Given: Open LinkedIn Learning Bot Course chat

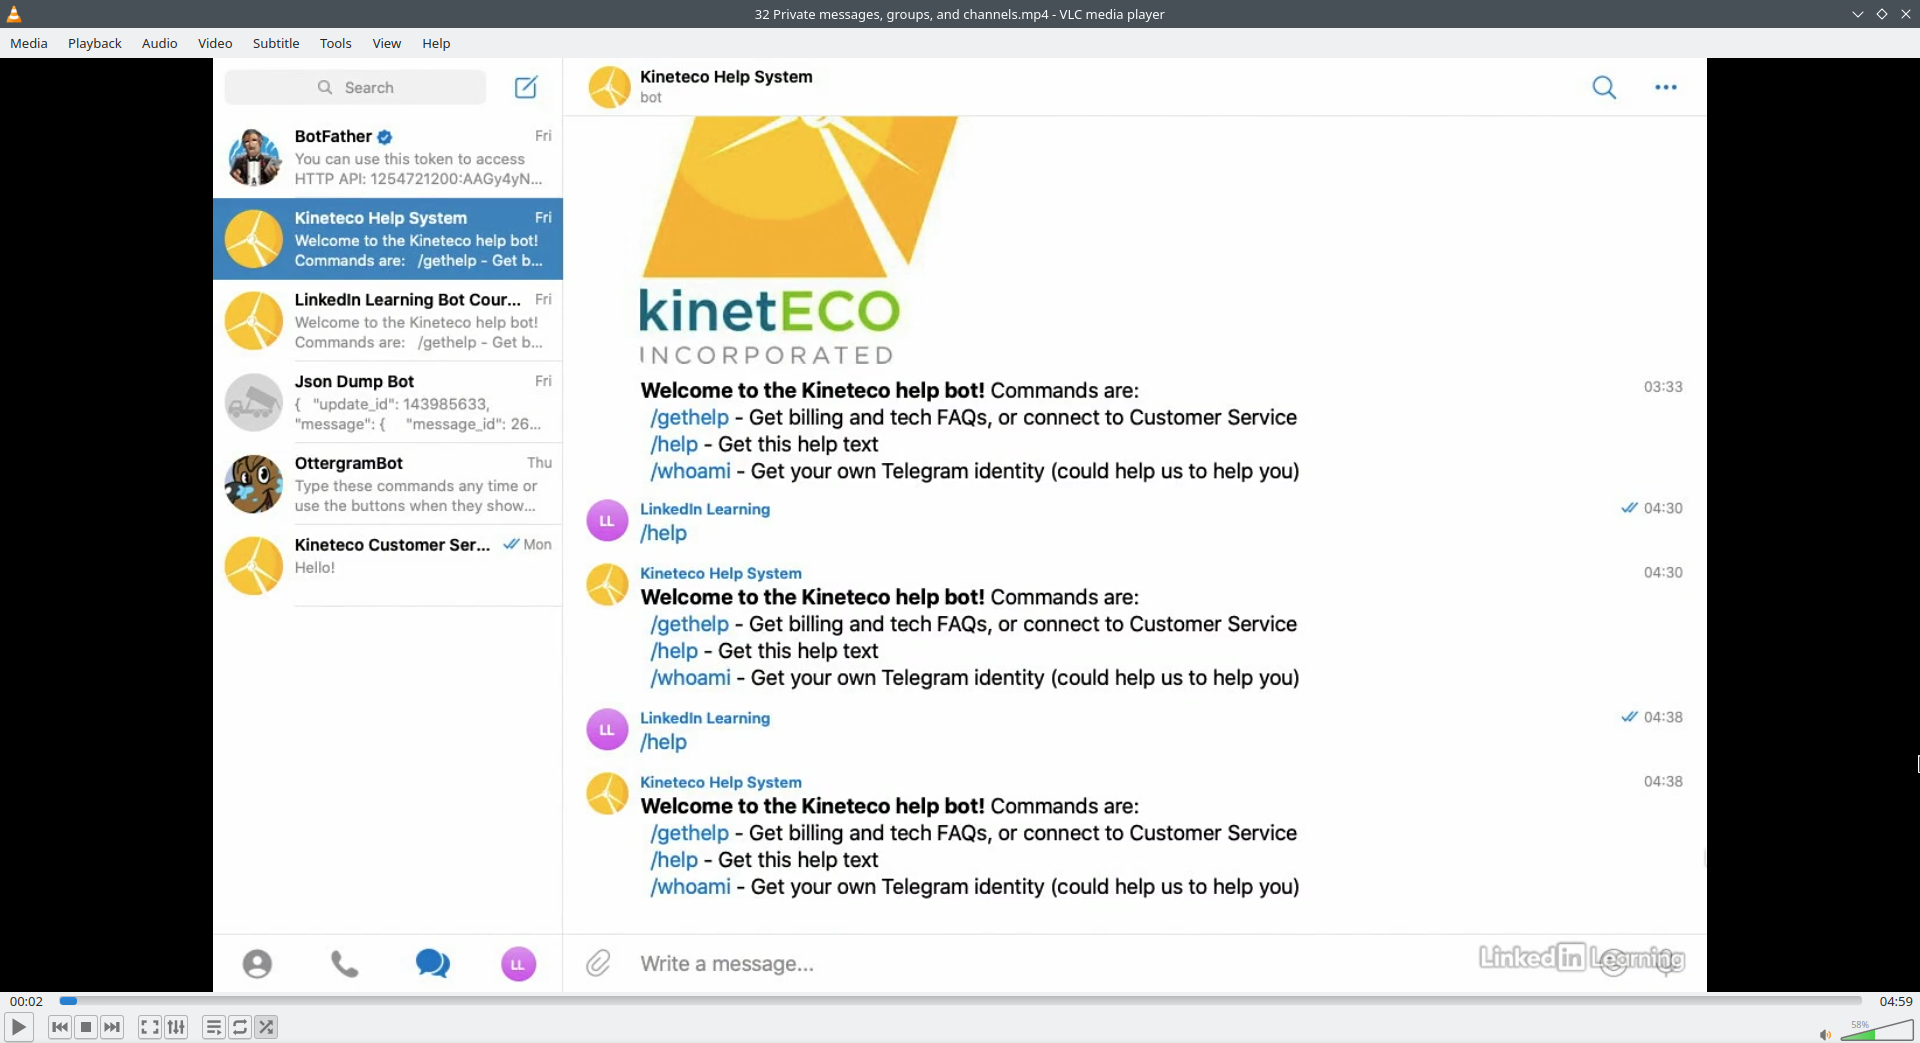Looking at the screenshot, I should 388,321.
